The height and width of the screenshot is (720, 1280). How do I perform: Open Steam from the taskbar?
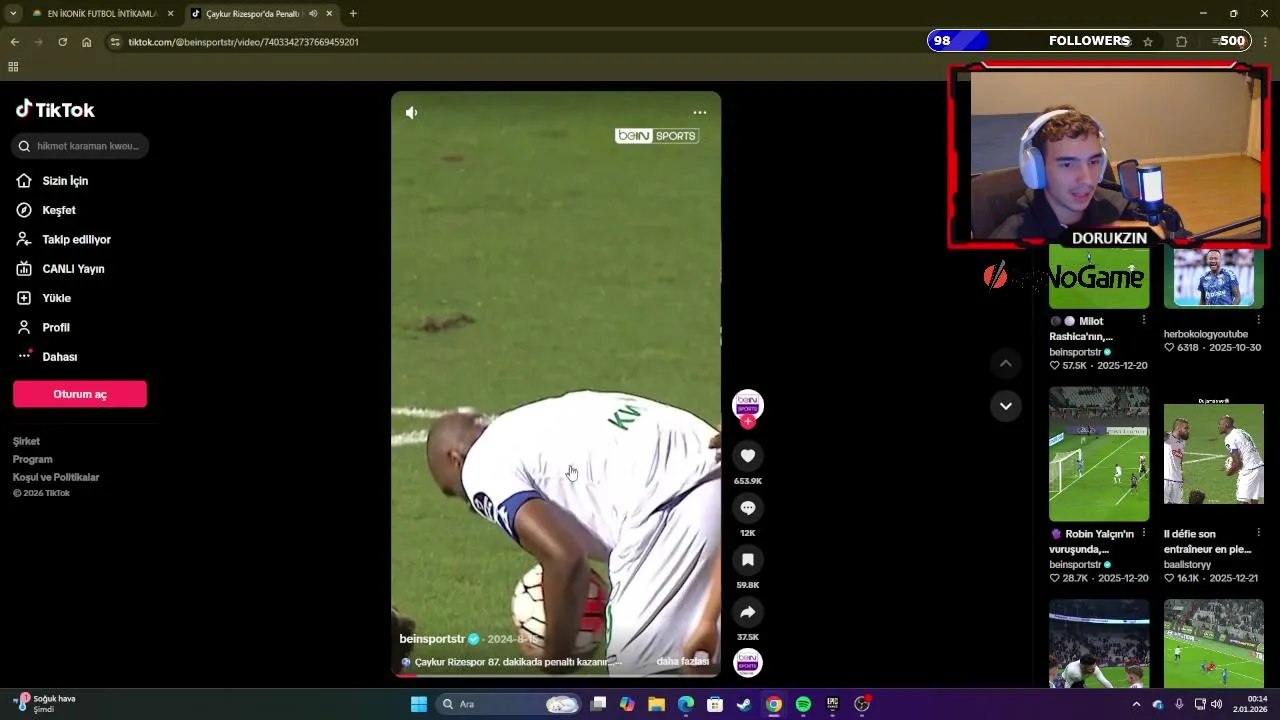pos(744,704)
